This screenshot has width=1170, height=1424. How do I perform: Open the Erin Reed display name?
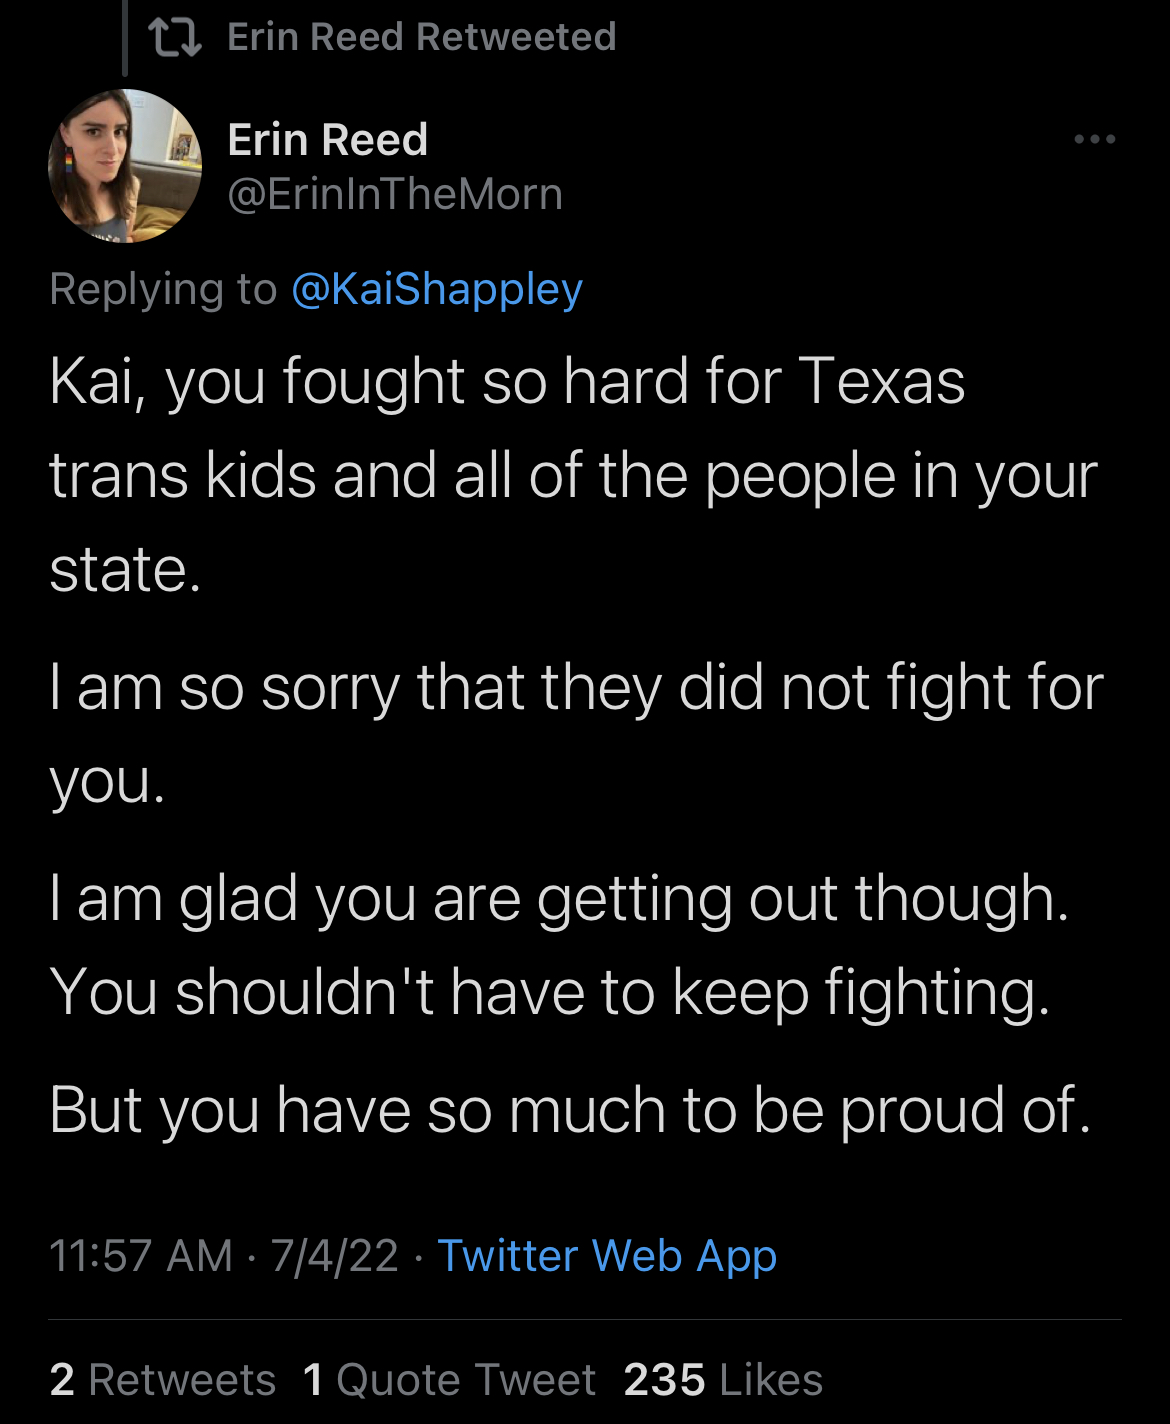click(x=328, y=140)
